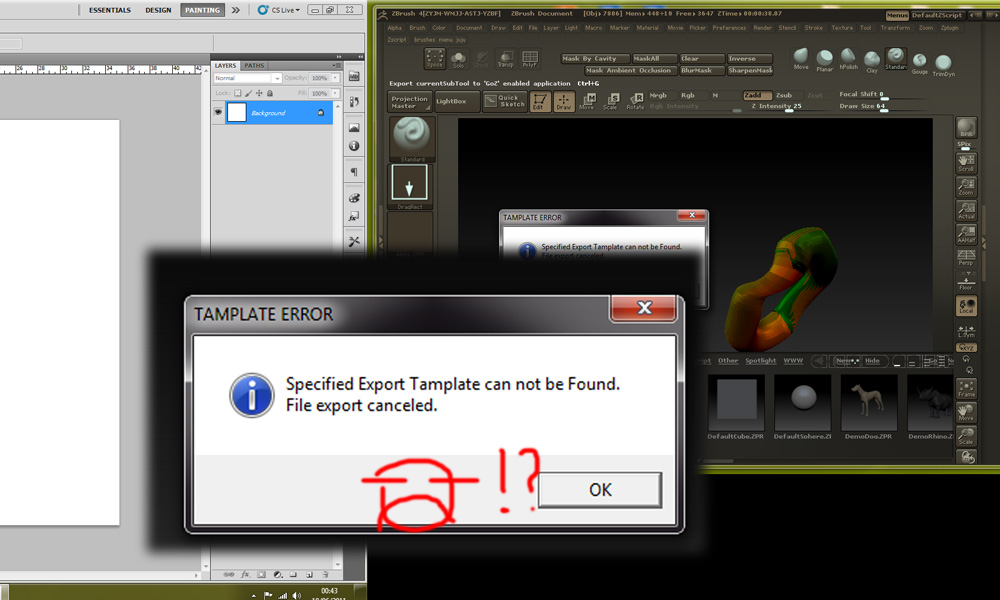Image resolution: width=1000 pixels, height=600 pixels.
Task: Open the Layers panel options menu
Action: [337, 65]
